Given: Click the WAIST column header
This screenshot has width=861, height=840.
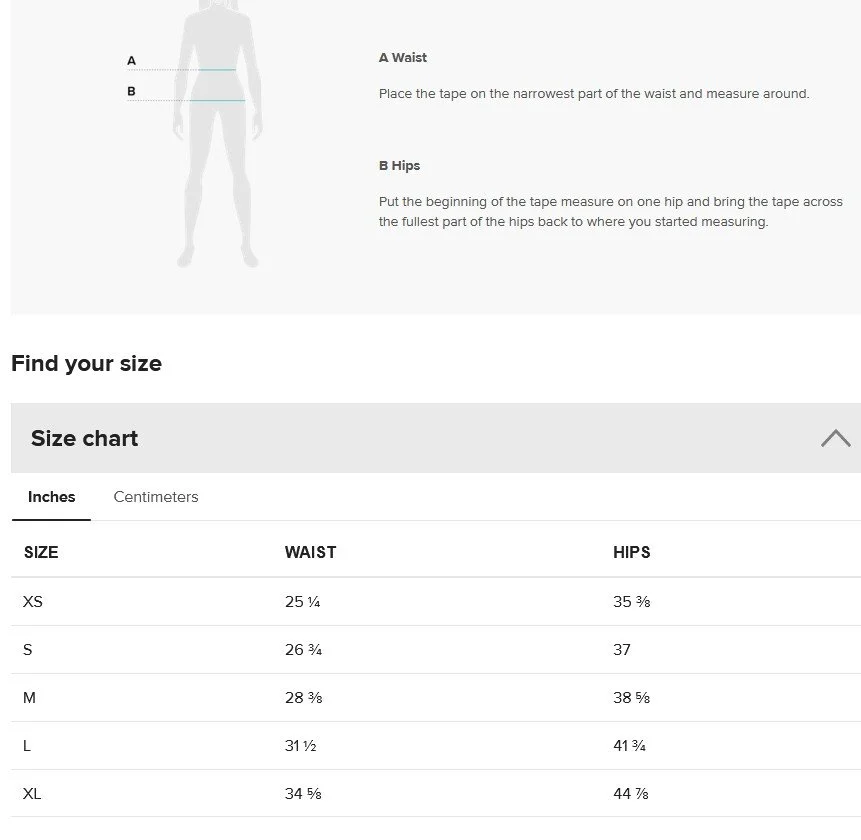Looking at the screenshot, I should coord(310,552).
